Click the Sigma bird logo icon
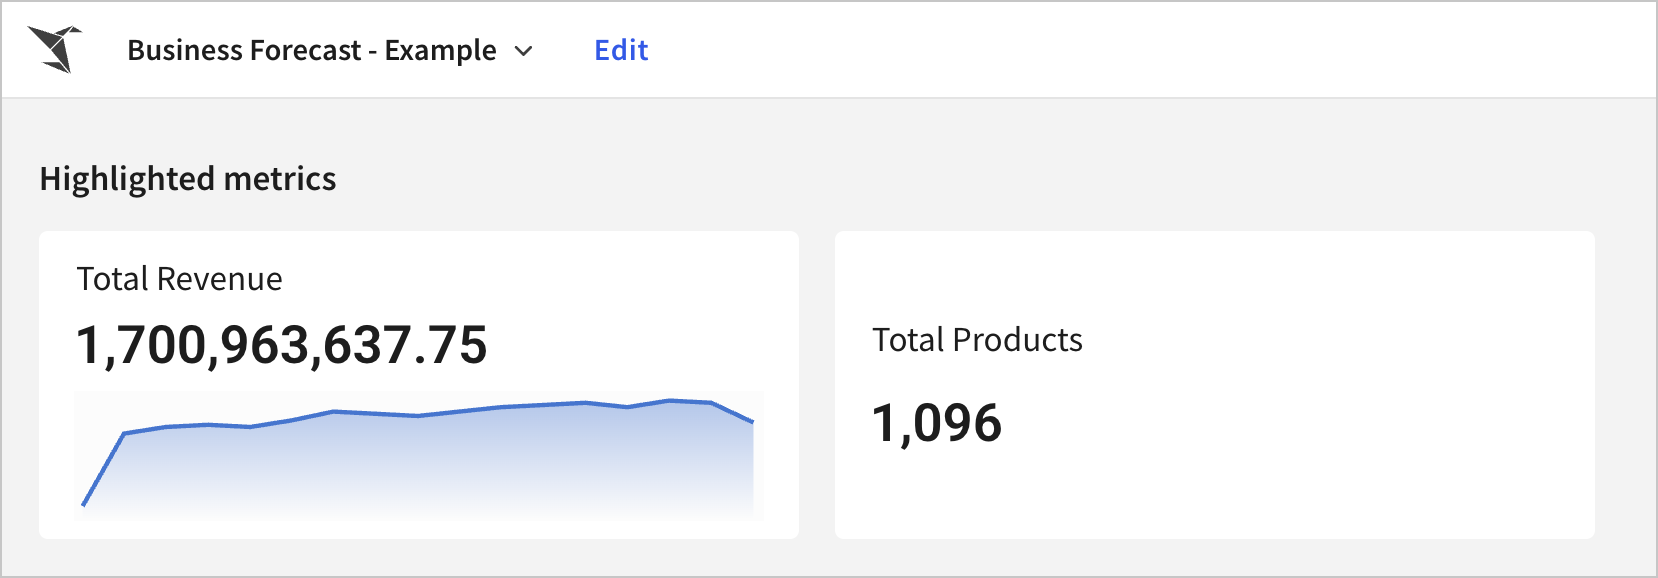The width and height of the screenshot is (1658, 578). click(x=54, y=49)
